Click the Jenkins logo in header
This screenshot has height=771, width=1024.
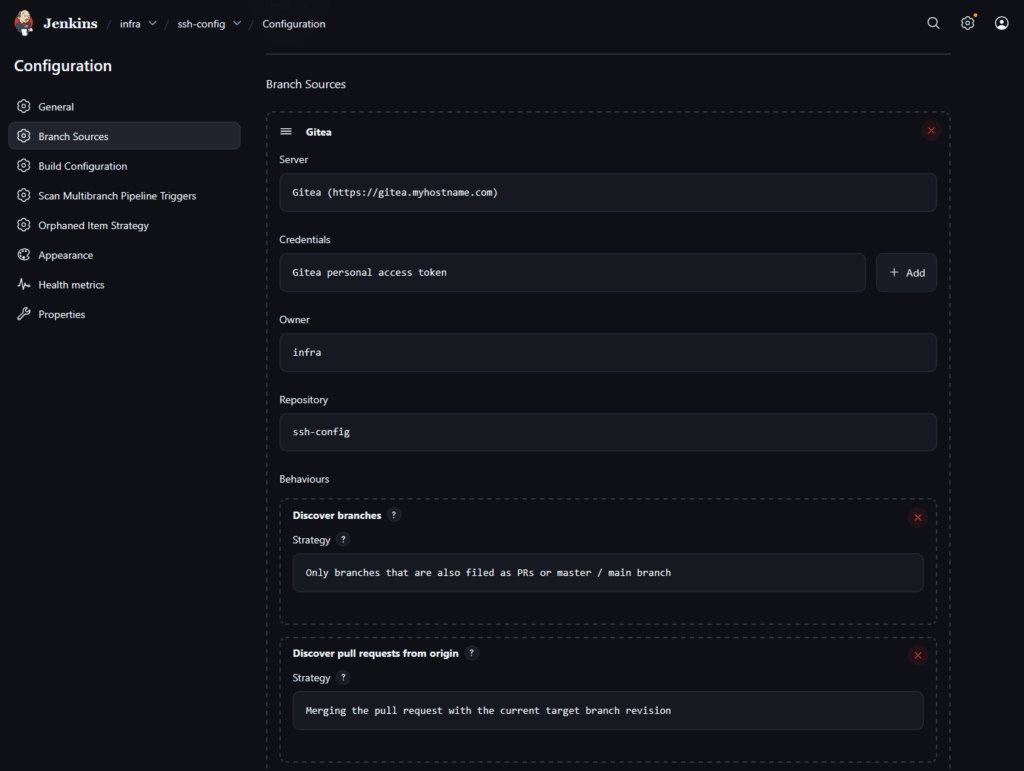tap(25, 23)
